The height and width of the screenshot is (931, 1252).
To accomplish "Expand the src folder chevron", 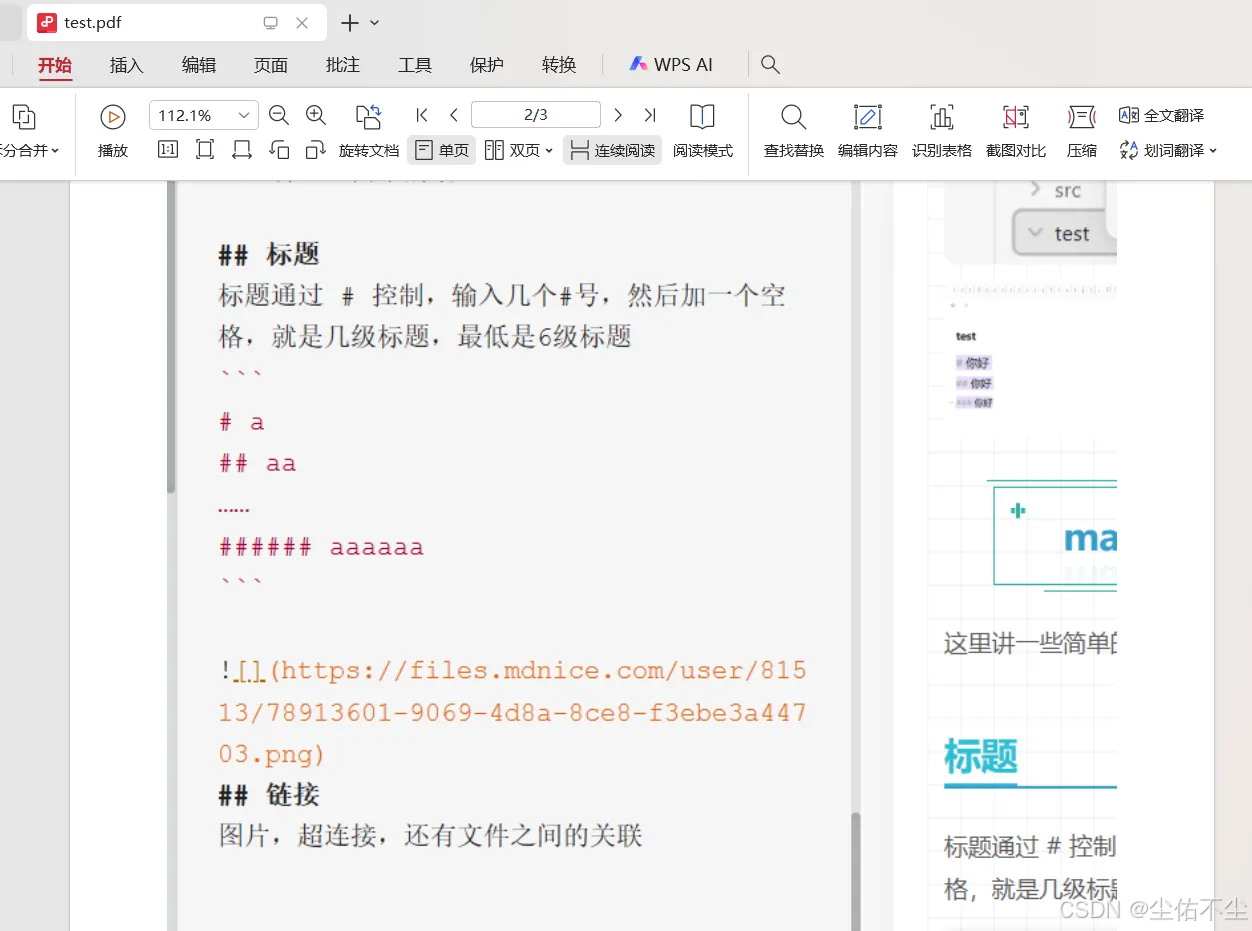I will click(x=1036, y=189).
